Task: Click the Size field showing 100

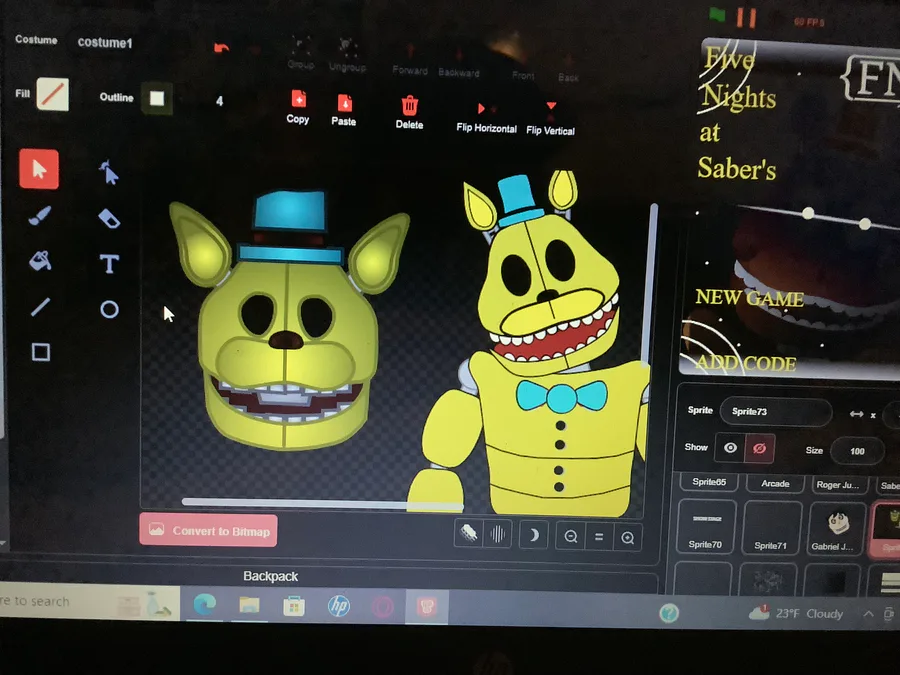Action: 858,451
